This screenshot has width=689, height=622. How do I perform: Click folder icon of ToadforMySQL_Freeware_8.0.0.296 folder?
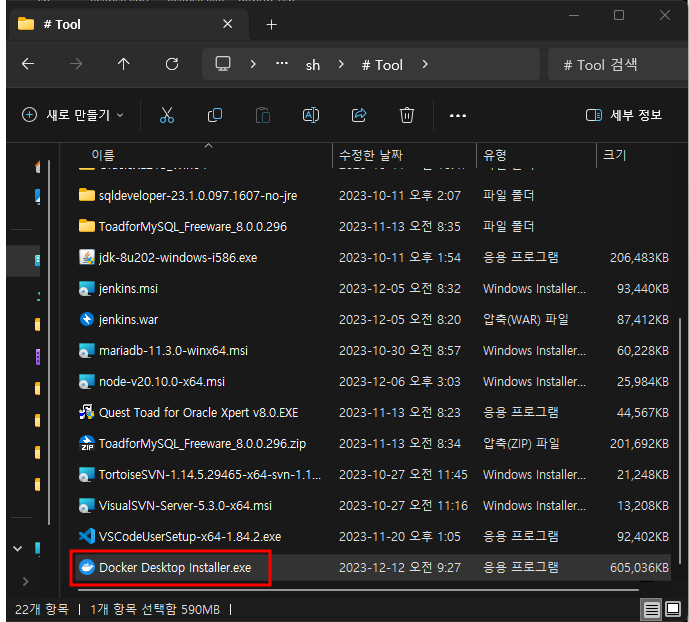(87, 226)
